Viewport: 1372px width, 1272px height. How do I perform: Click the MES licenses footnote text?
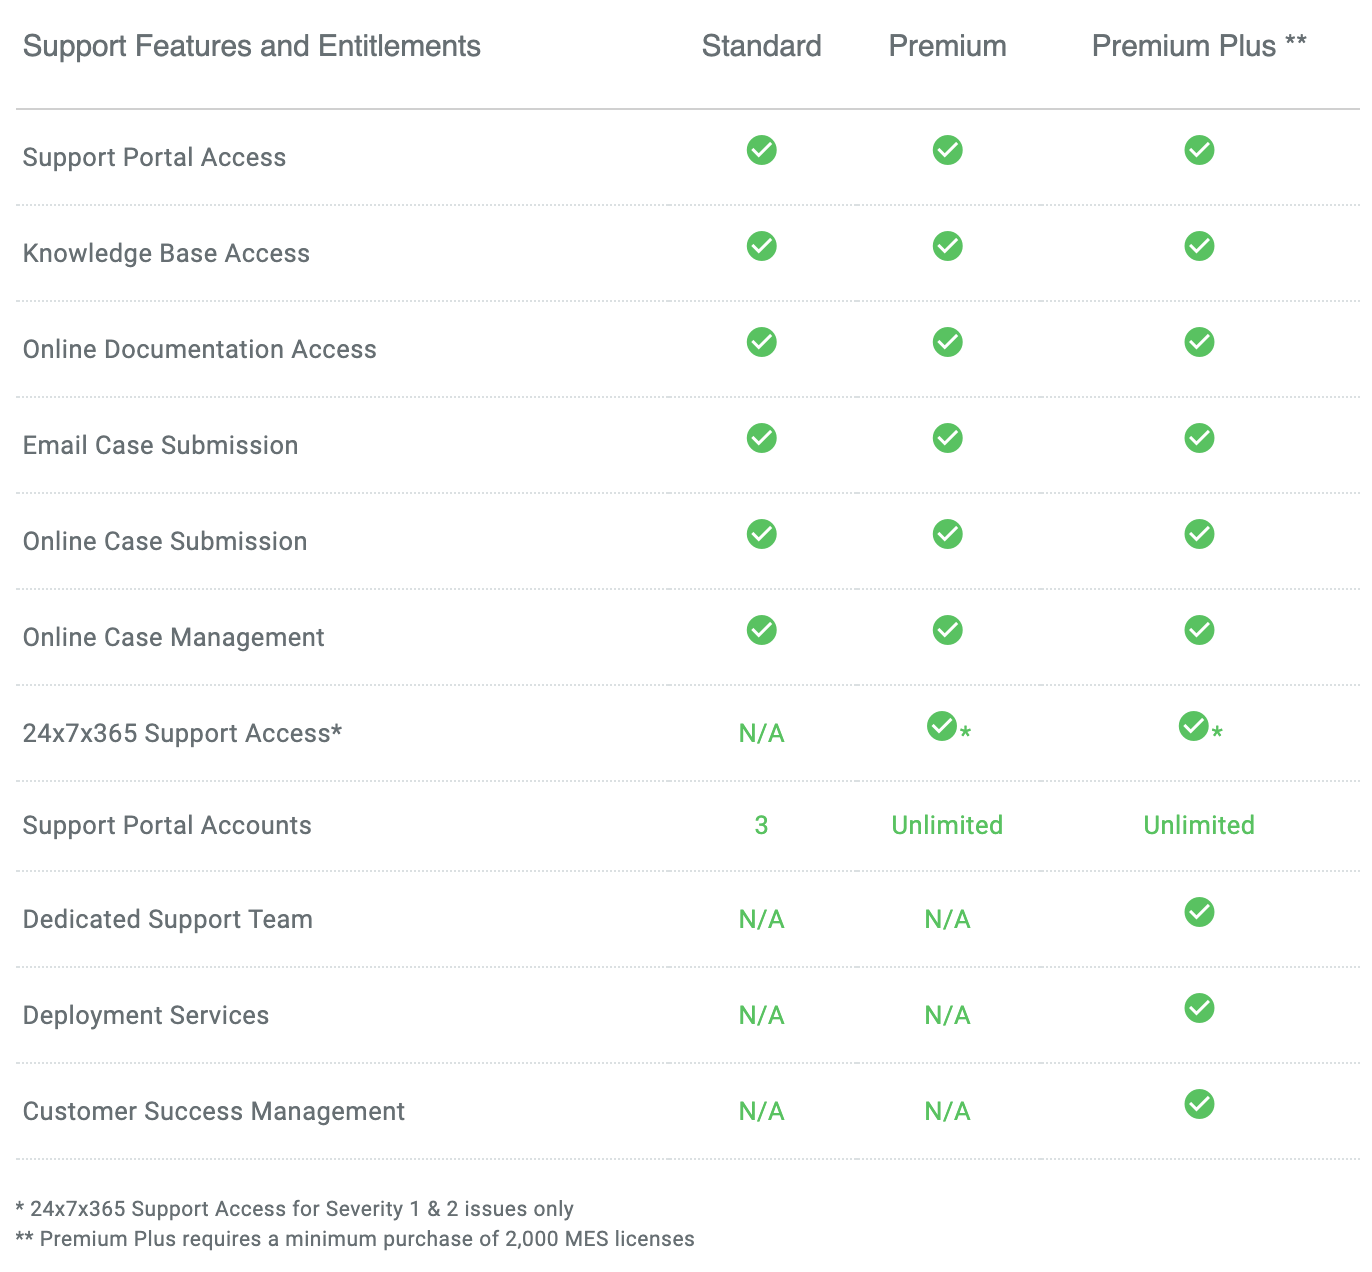356,1238
